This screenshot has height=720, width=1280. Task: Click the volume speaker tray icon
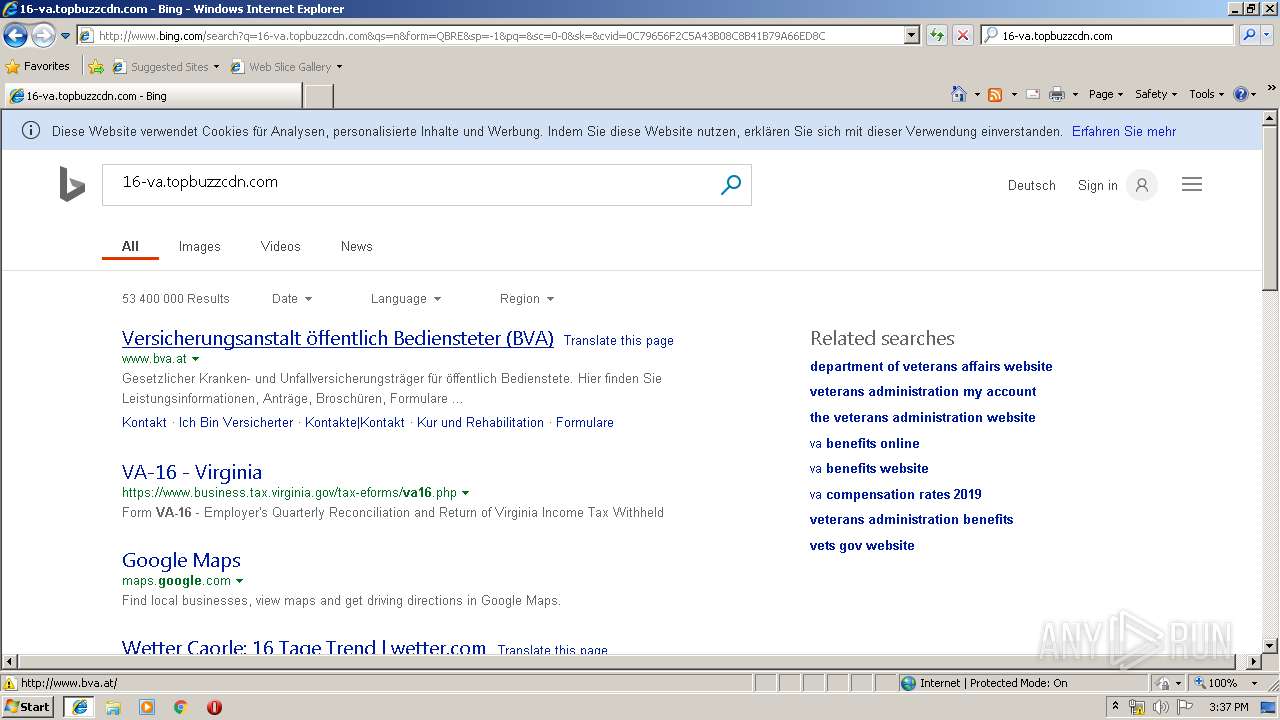pyautogui.click(x=1161, y=707)
